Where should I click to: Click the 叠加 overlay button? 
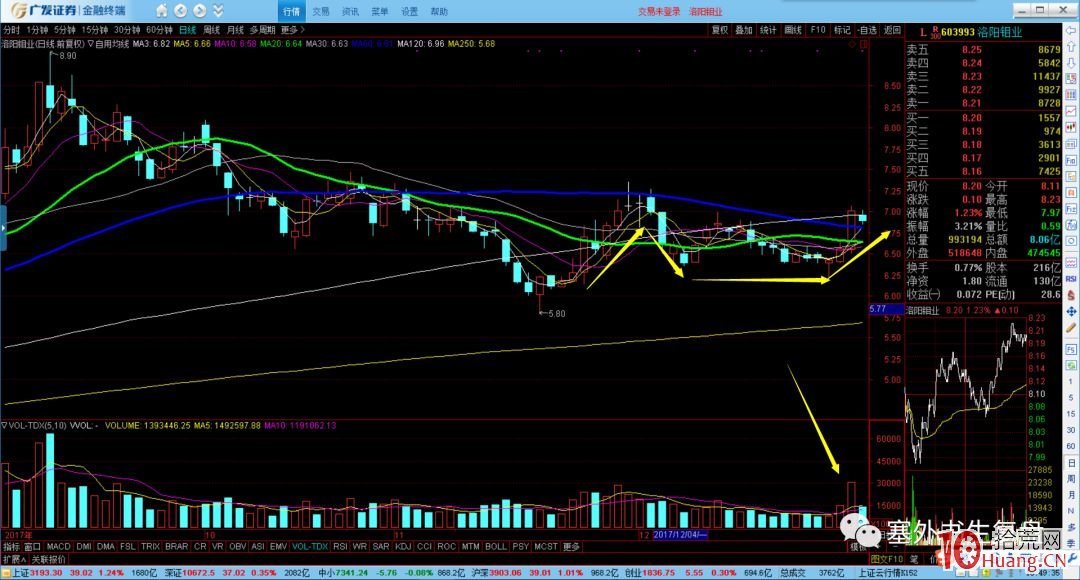744,30
